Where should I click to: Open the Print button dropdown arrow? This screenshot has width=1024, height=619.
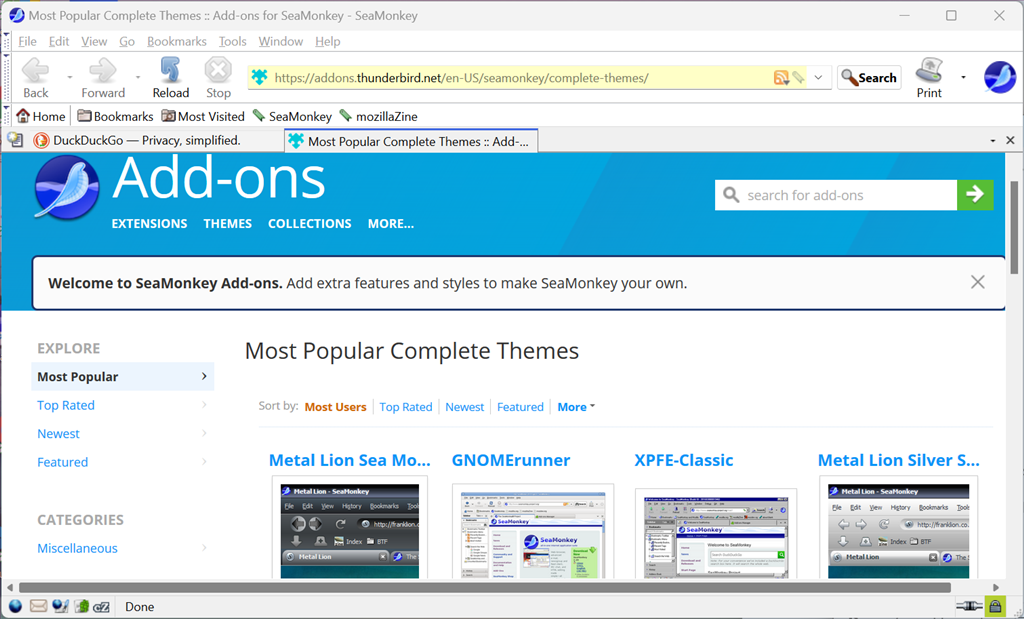963,78
